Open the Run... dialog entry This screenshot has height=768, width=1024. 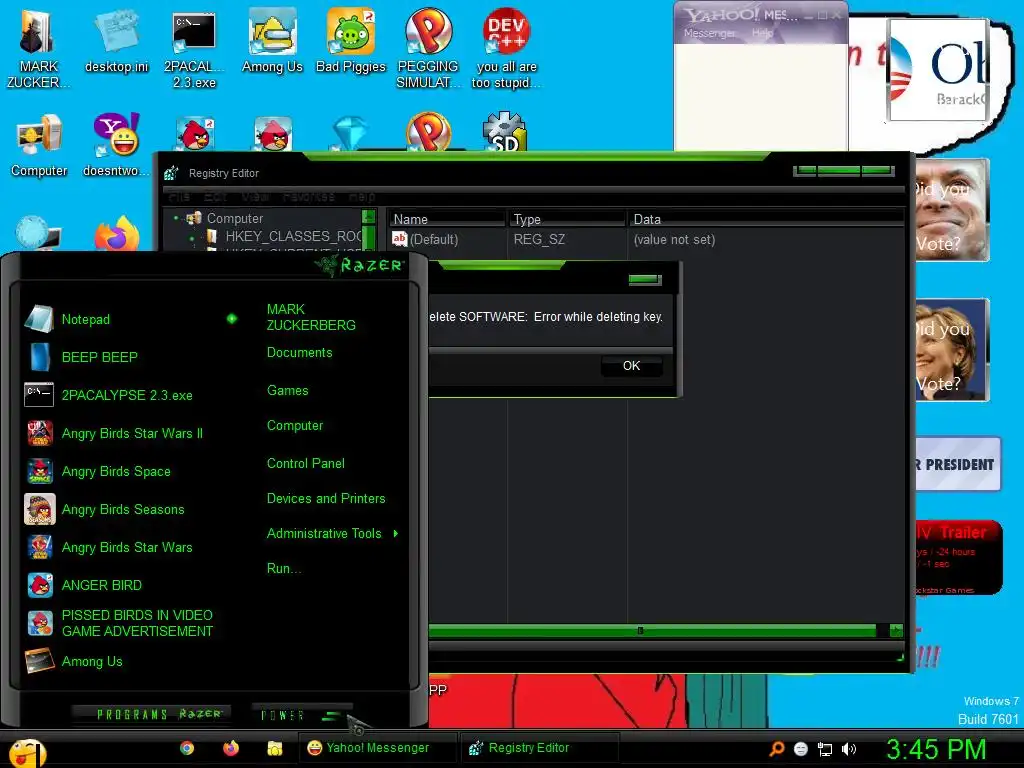click(283, 568)
